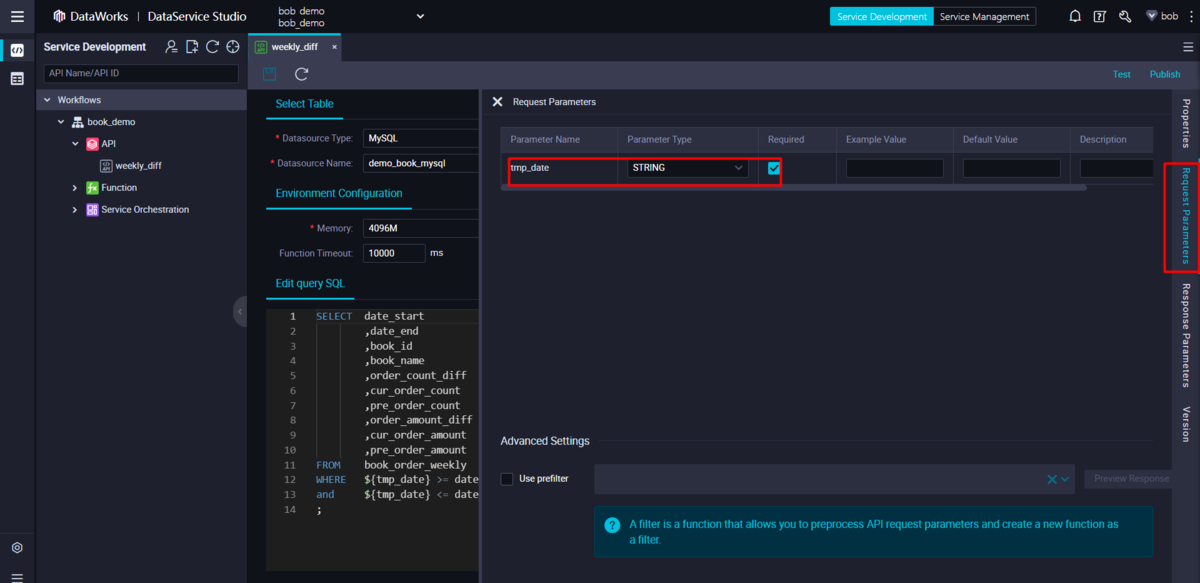Viewport: 1200px width, 583px height.
Task: Click the tmp_date parameter name cell
Action: pos(558,168)
